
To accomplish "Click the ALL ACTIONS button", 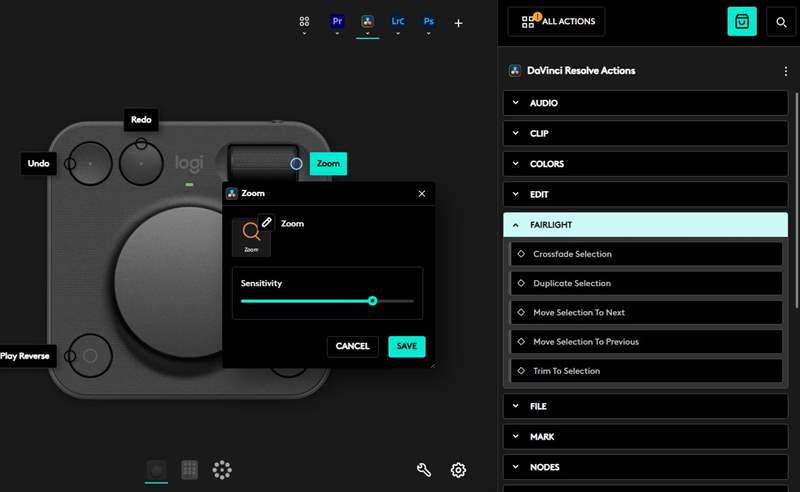I will pyautogui.click(x=556, y=21).
